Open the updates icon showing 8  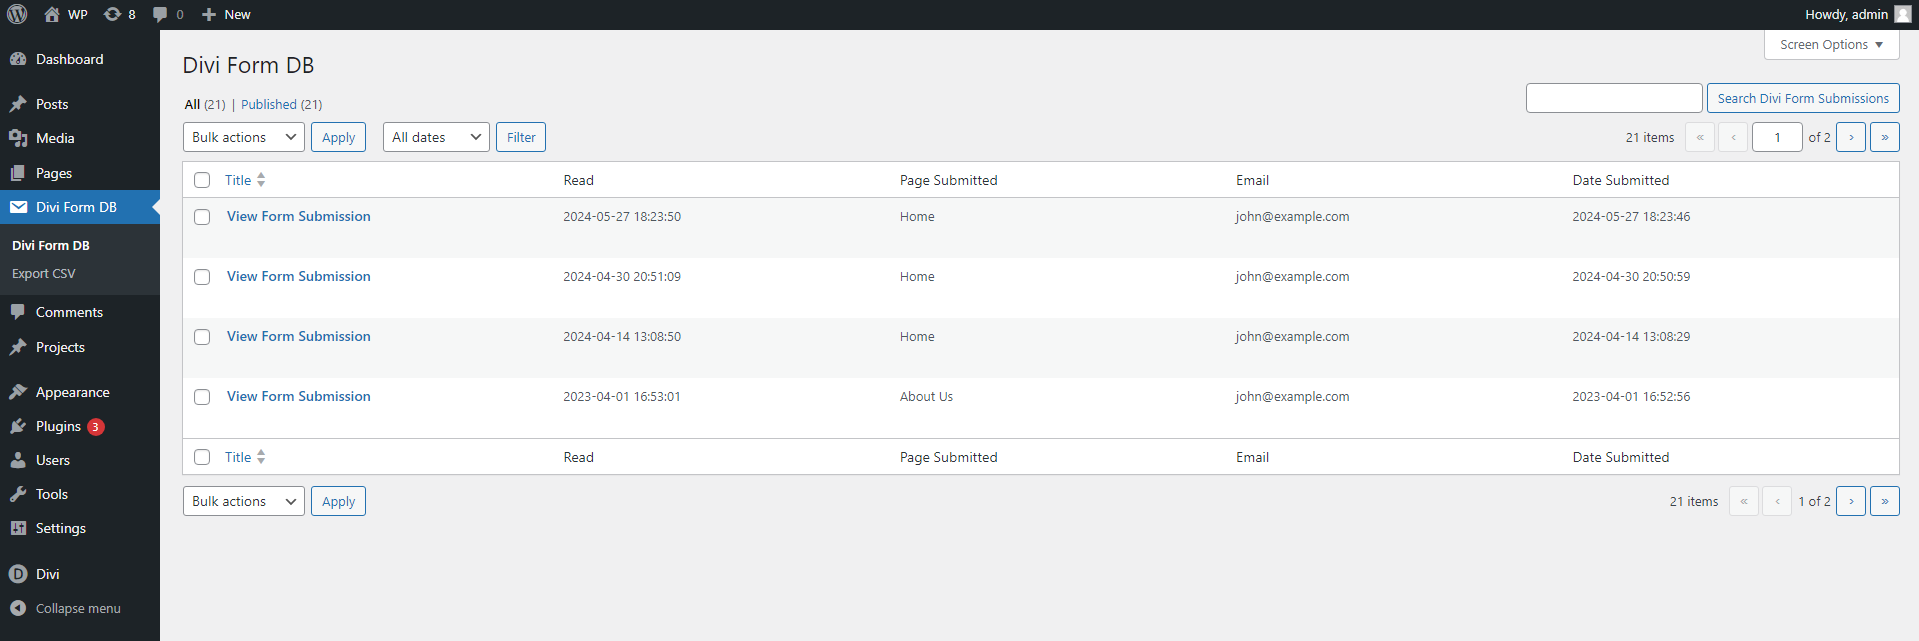113,14
